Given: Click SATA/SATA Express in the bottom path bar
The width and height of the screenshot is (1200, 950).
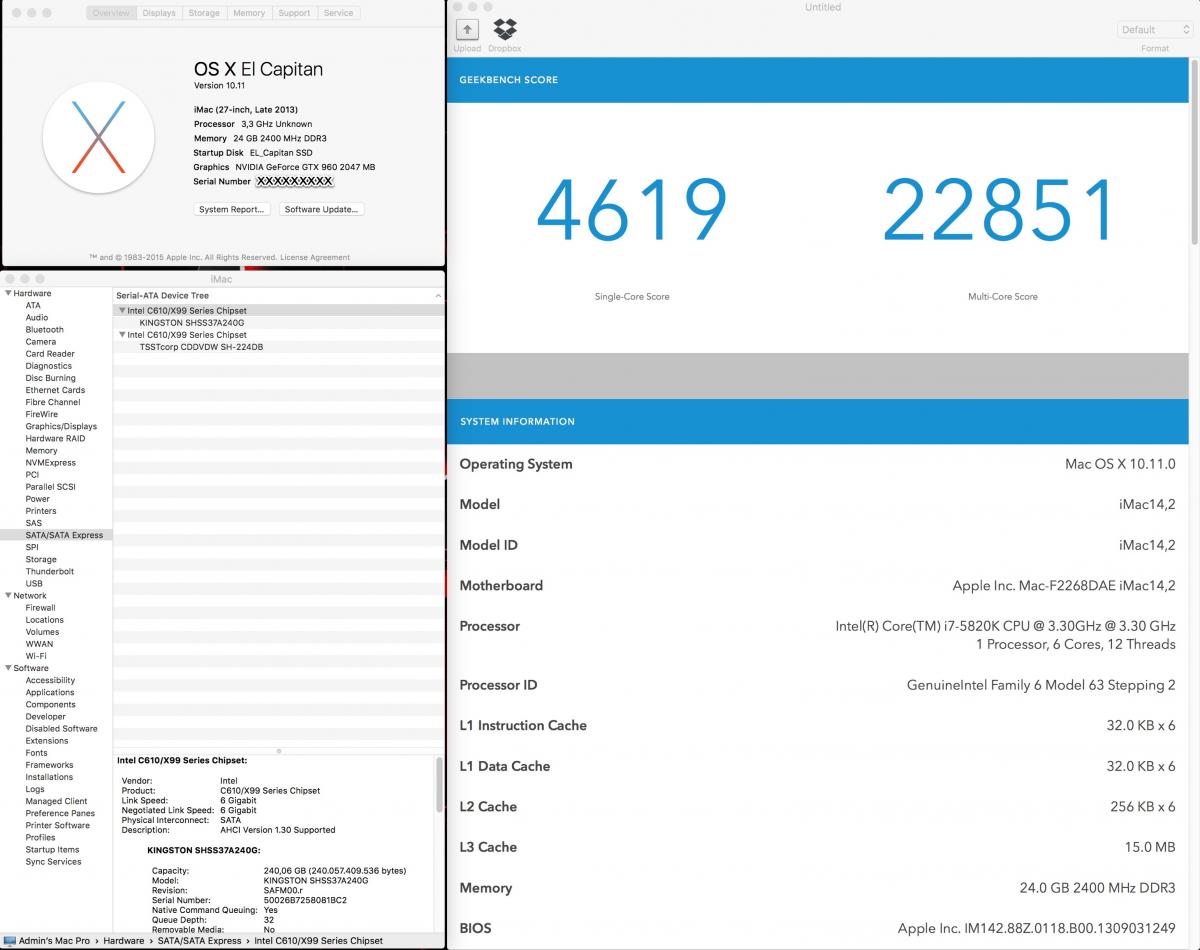Looking at the screenshot, I should click(198, 941).
